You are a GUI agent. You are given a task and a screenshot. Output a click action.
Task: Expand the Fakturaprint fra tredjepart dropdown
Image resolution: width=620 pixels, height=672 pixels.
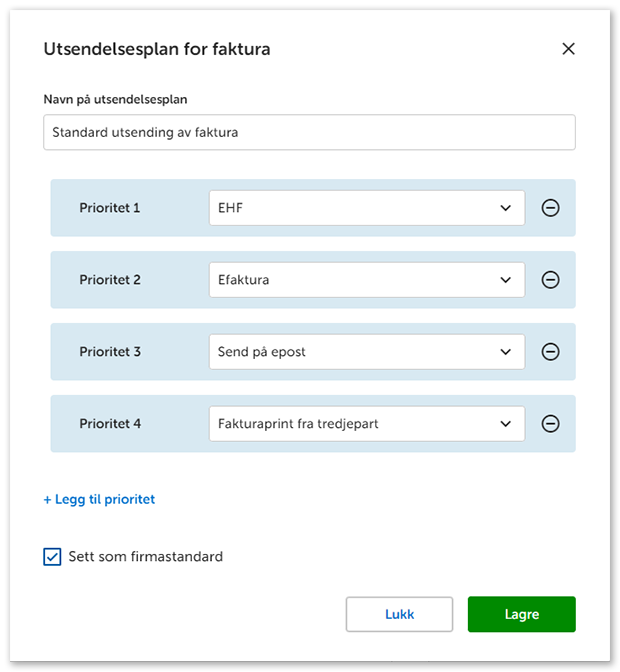point(366,424)
